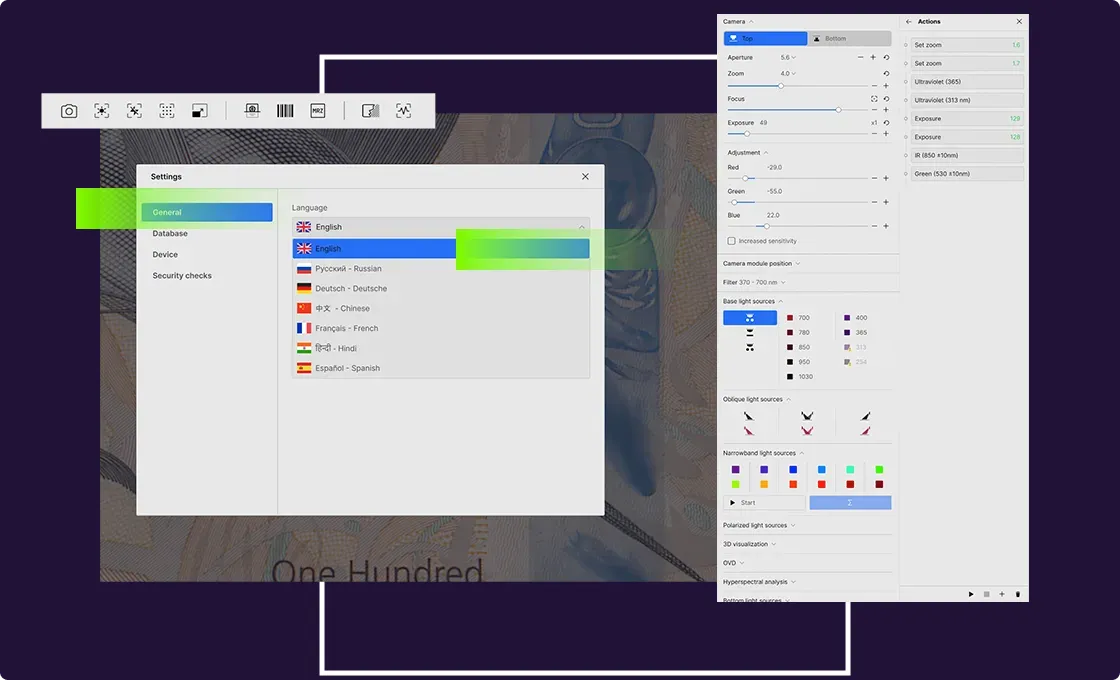Delete action using the trash icon
1120x680 pixels.
pyautogui.click(x=1018, y=594)
